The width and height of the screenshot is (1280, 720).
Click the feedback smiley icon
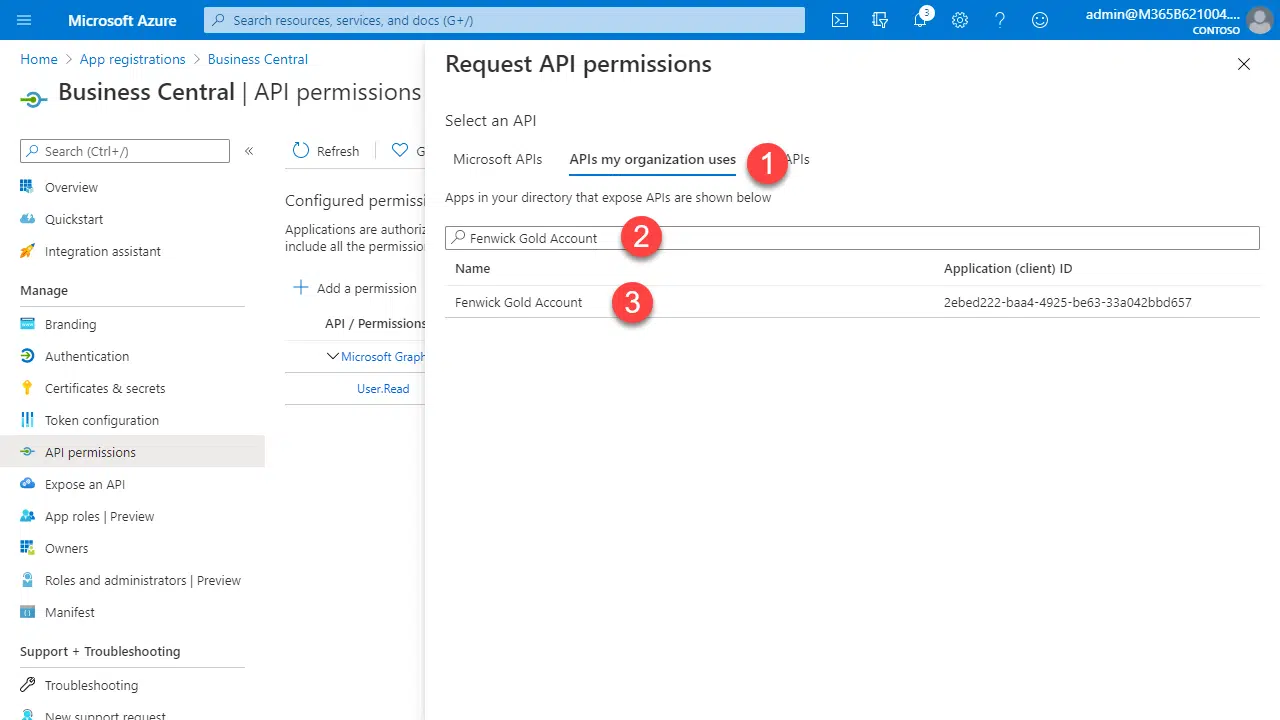coord(1040,20)
